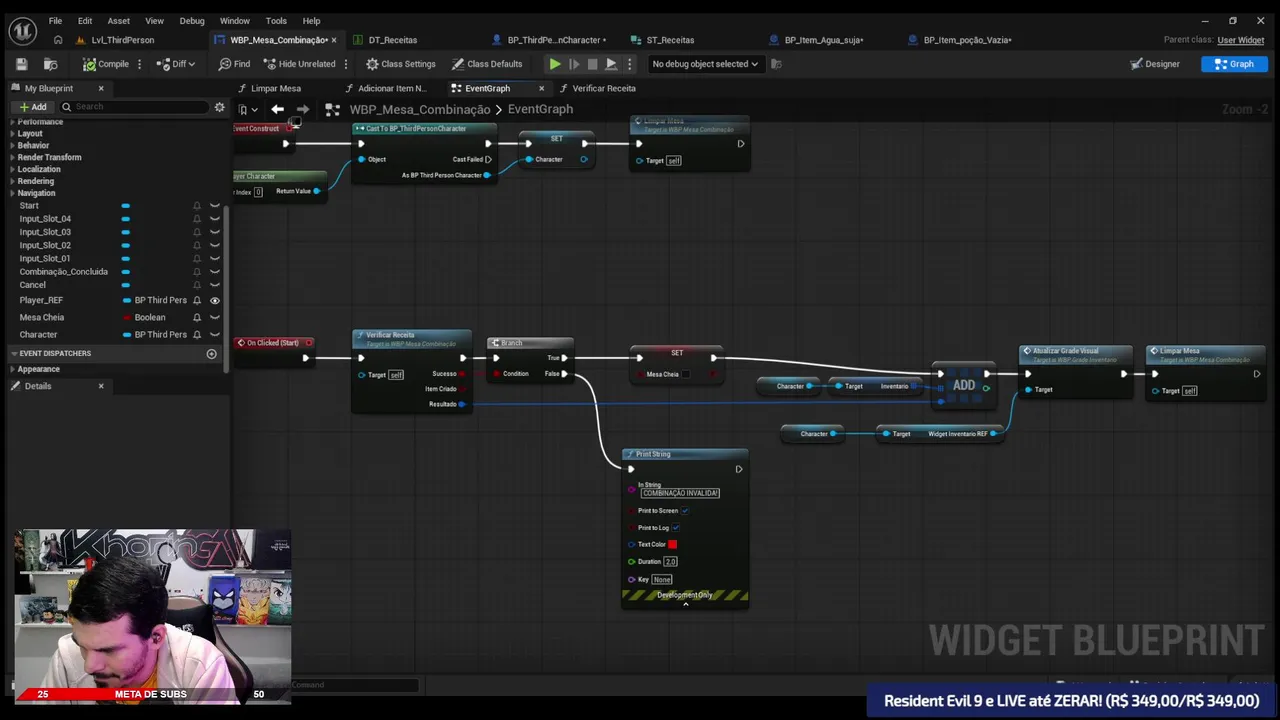This screenshot has width=1280, height=720.
Task: Click the home icon beside asset tabs
Action: (58, 40)
